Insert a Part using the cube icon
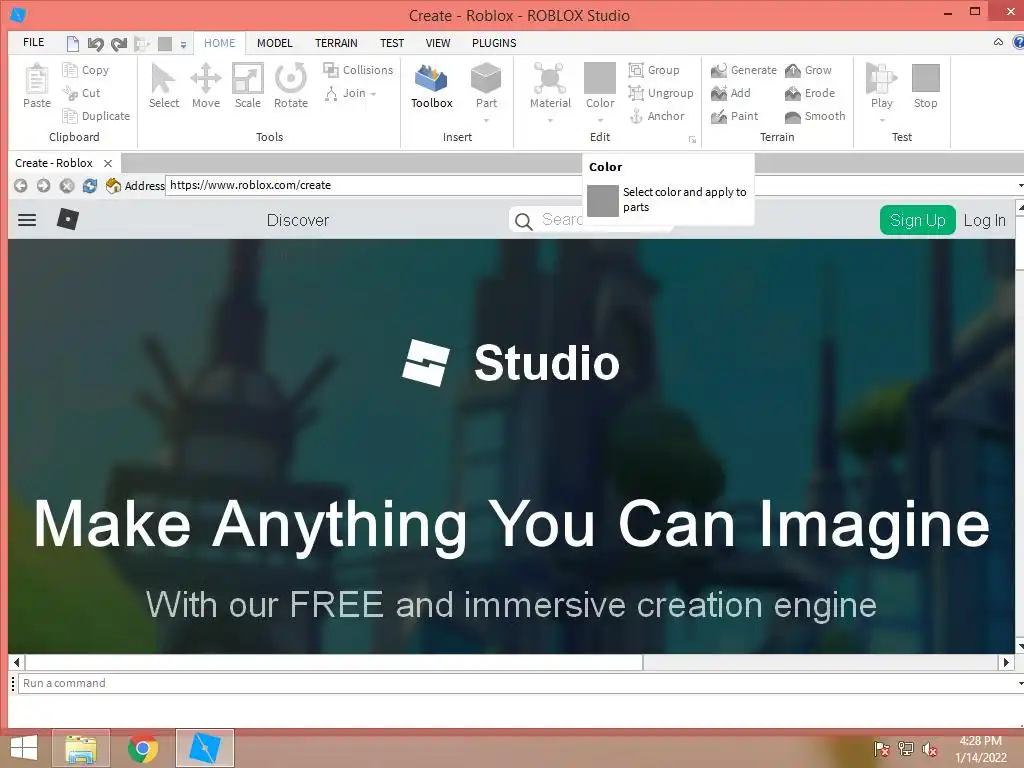This screenshot has height=768, width=1024. pyautogui.click(x=486, y=78)
